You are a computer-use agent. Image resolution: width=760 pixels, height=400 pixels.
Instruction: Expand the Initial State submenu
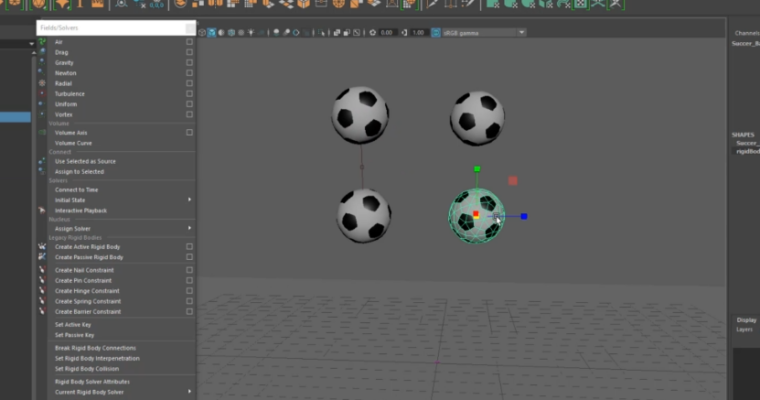point(190,200)
